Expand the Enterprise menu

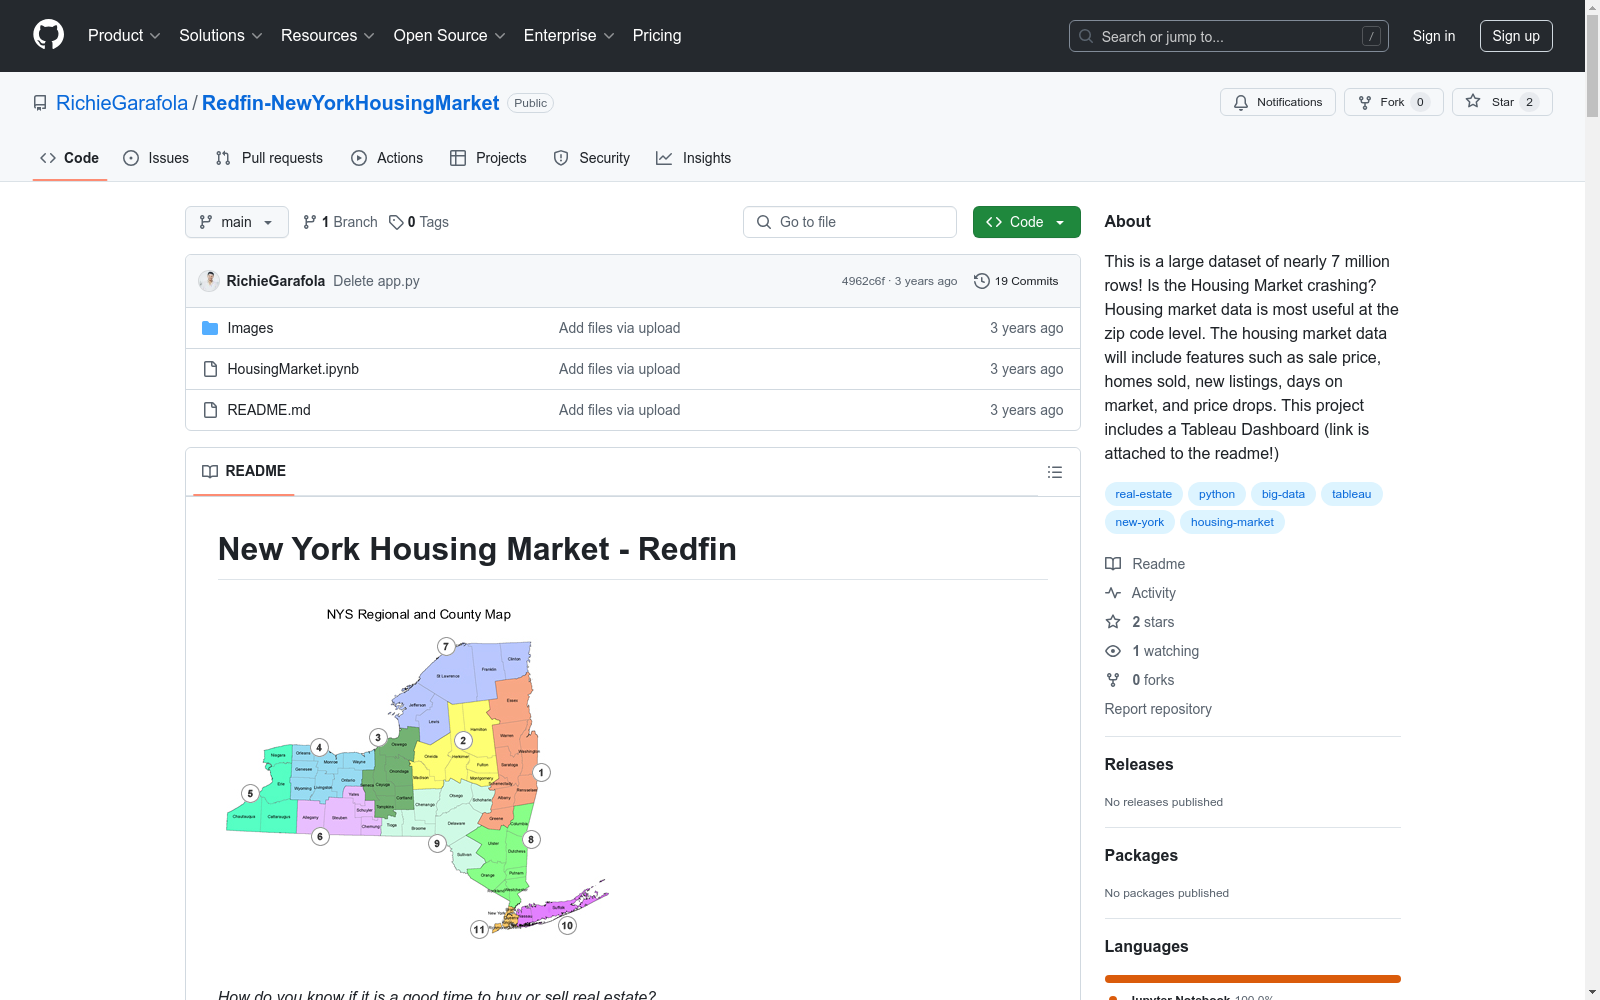569,35
